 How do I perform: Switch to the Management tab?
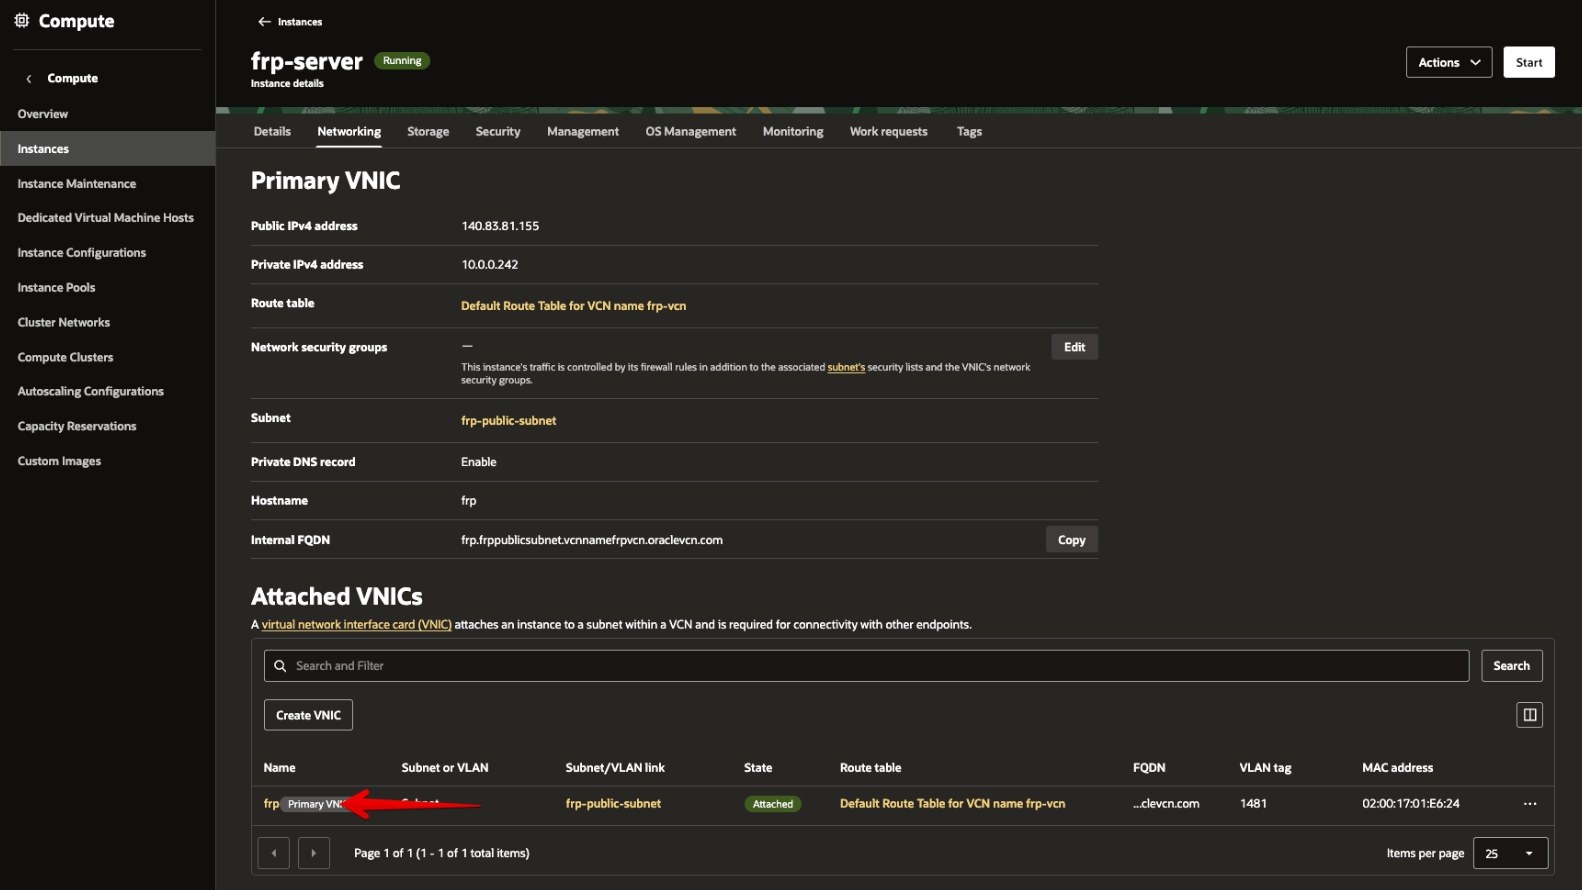click(583, 131)
